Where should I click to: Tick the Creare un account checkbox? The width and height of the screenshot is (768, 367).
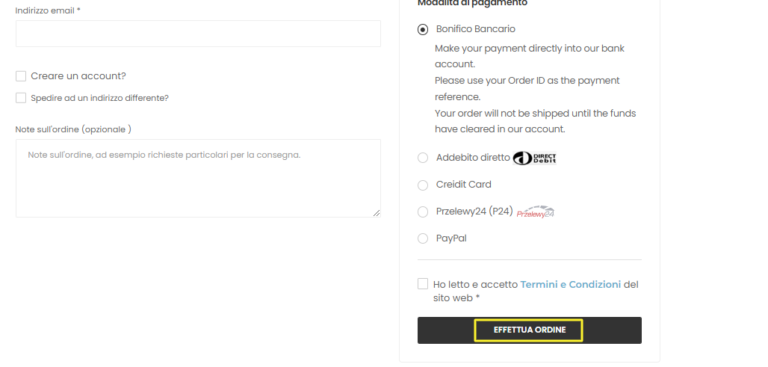click(21, 76)
